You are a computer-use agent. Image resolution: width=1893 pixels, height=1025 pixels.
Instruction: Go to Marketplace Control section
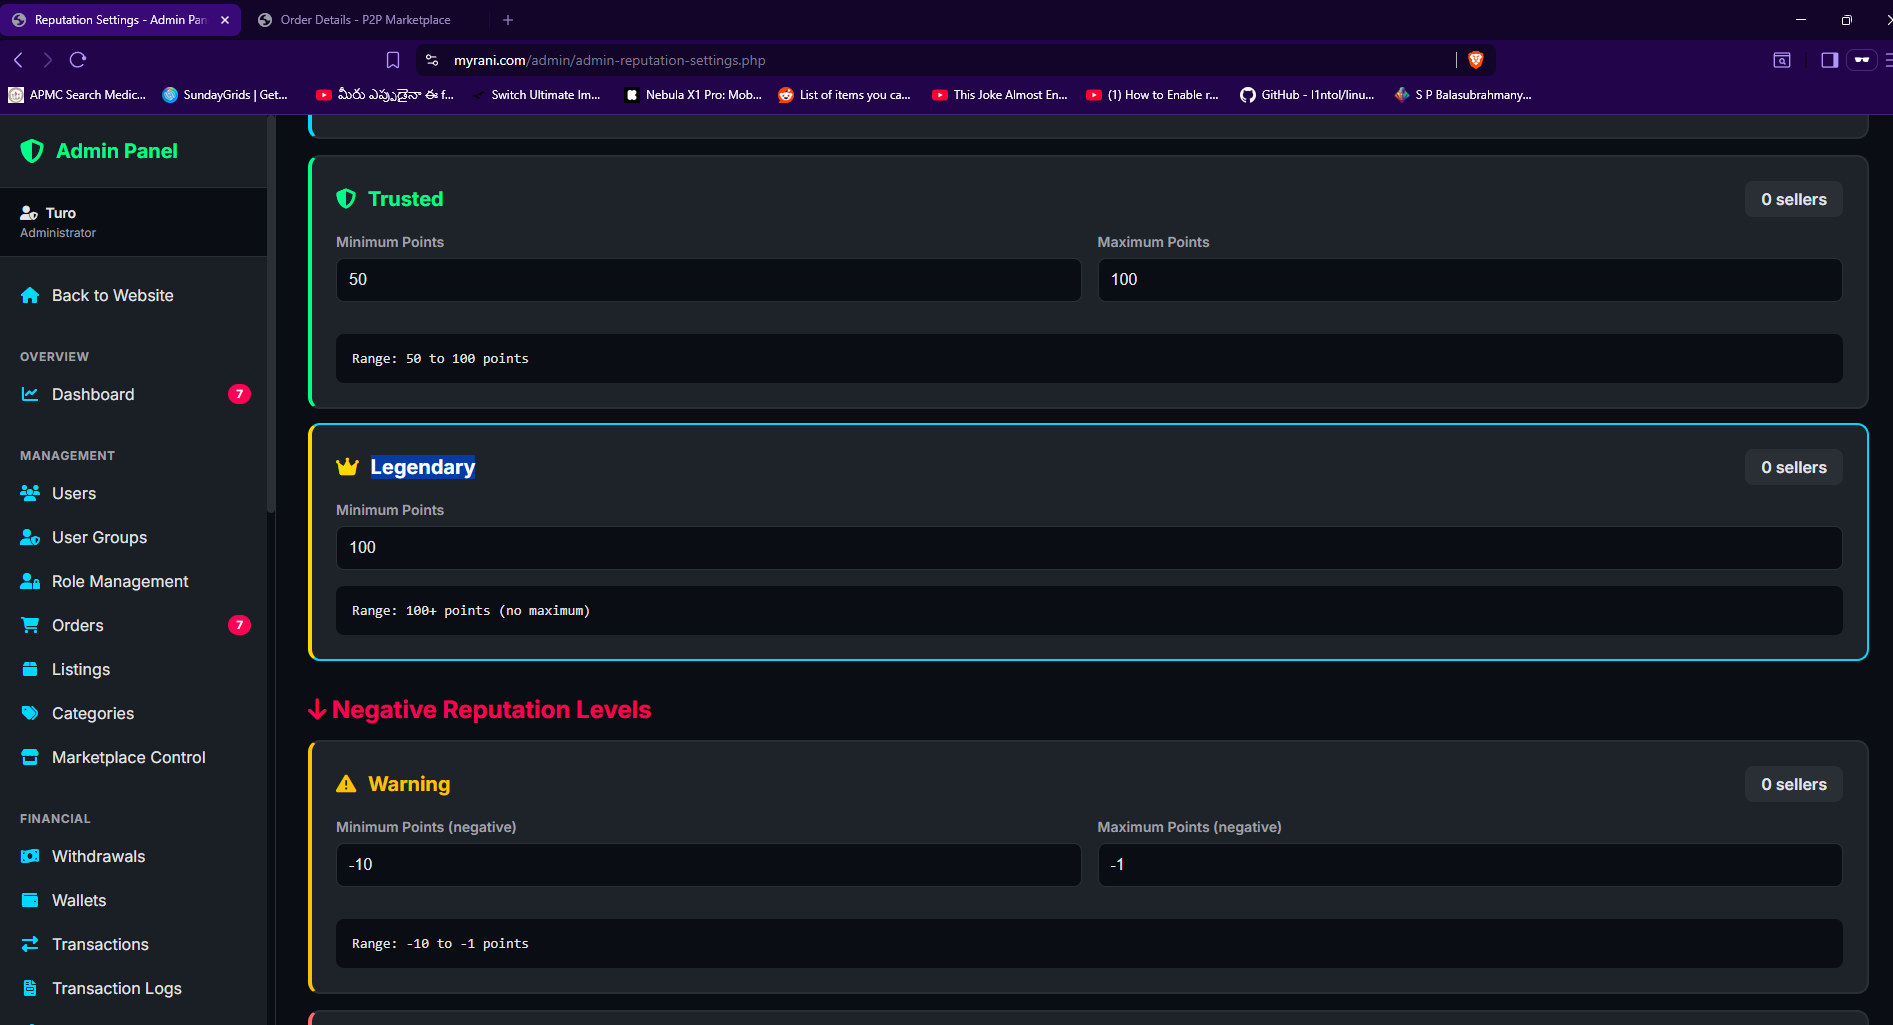pyautogui.click(x=128, y=757)
